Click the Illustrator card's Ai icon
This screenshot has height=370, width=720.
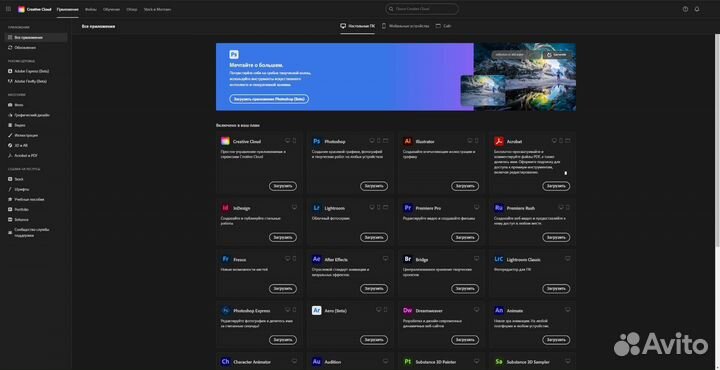point(407,141)
